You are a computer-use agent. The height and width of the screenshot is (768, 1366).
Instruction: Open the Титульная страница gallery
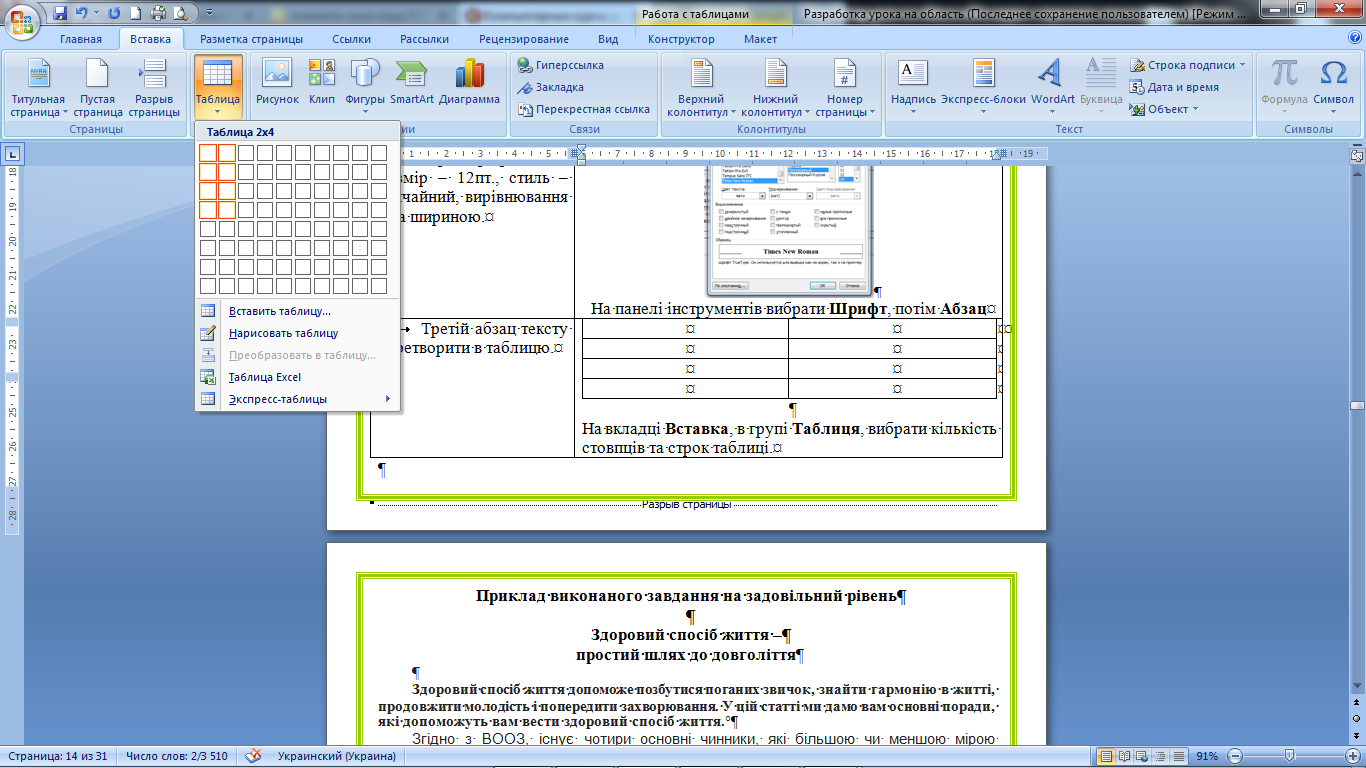click(x=38, y=87)
